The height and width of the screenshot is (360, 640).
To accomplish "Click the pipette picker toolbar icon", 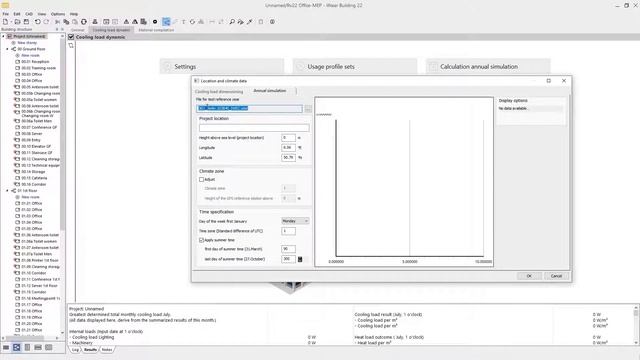I will (249, 22).
